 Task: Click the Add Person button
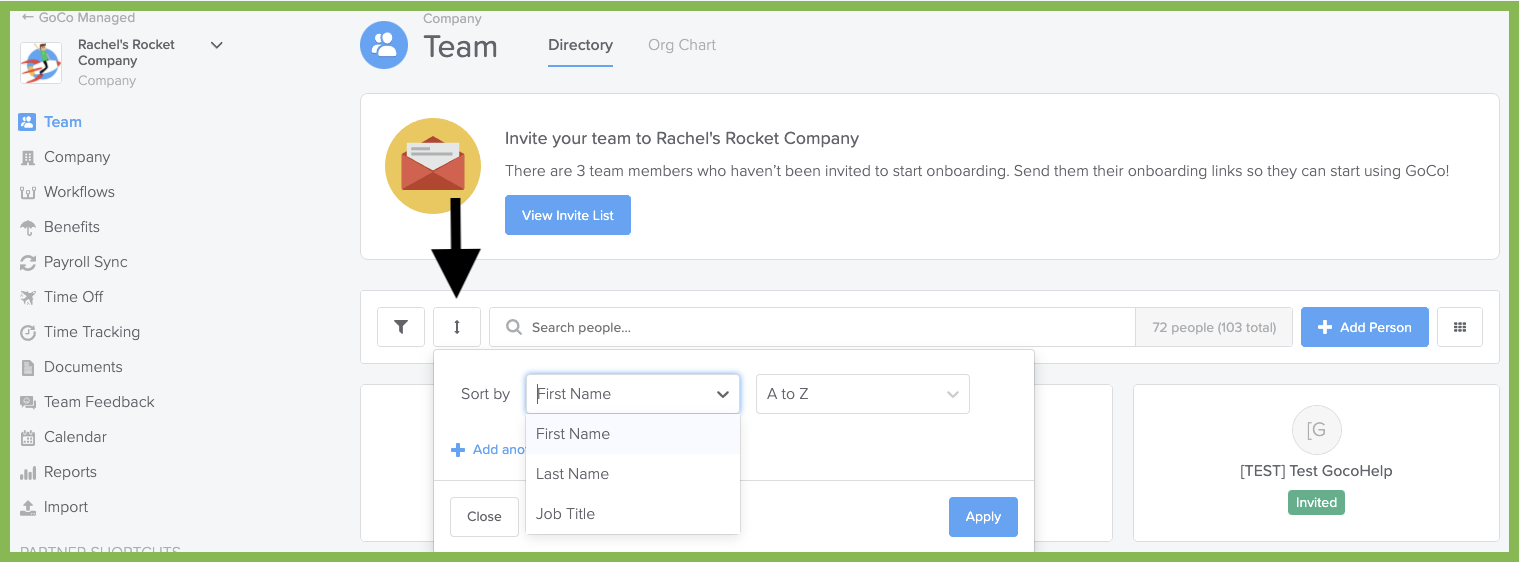tap(1365, 327)
